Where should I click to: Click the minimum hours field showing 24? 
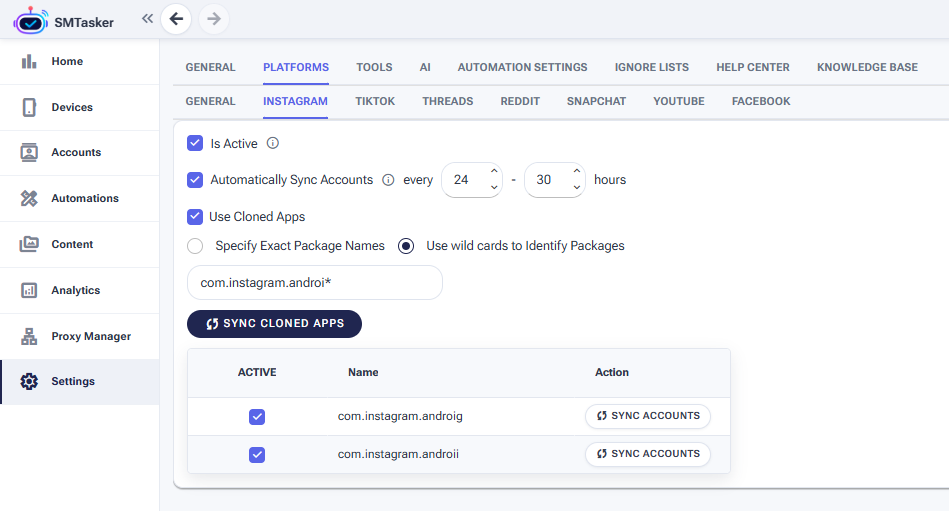click(x=472, y=180)
